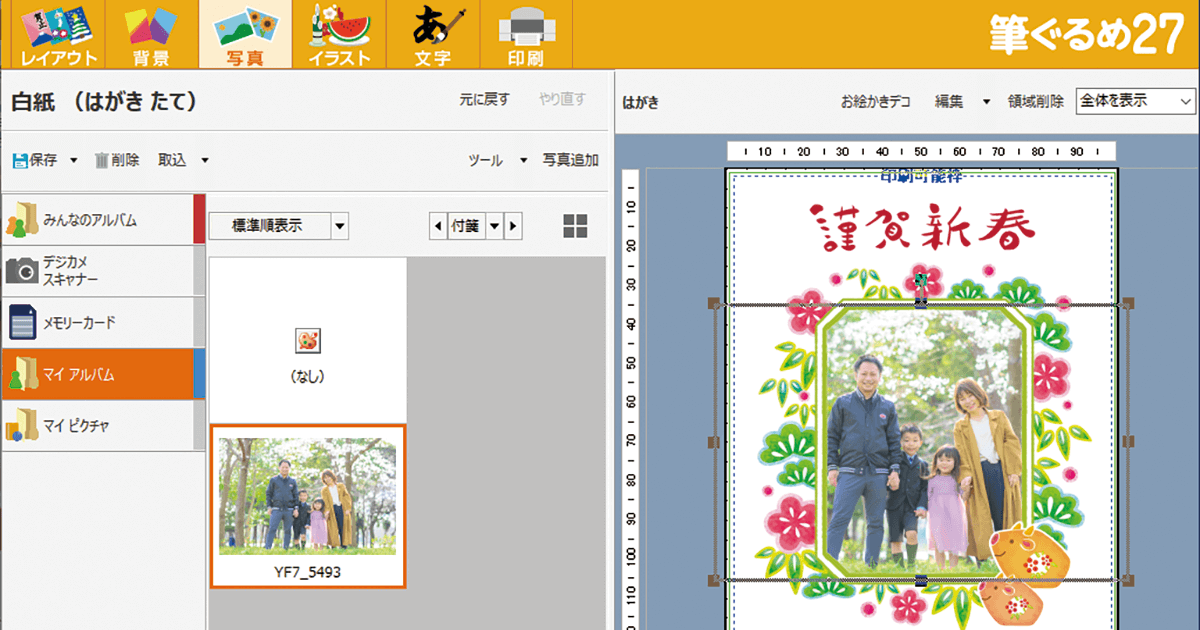Click the paint palette icon above (なし)
The height and width of the screenshot is (630, 1200).
pos(308,341)
